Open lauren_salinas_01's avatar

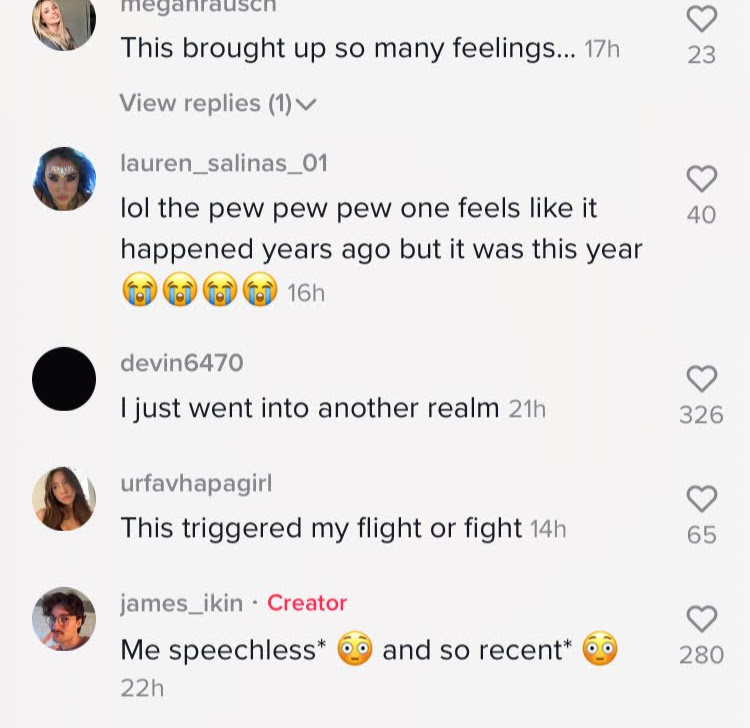(64, 179)
